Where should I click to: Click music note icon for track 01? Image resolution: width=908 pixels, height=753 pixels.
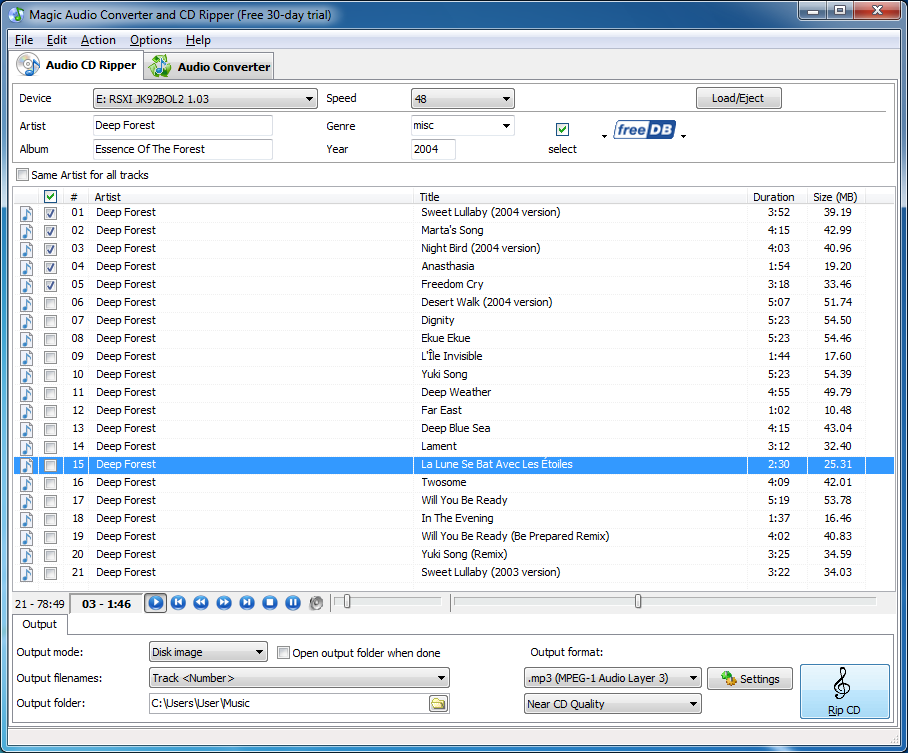(x=27, y=213)
